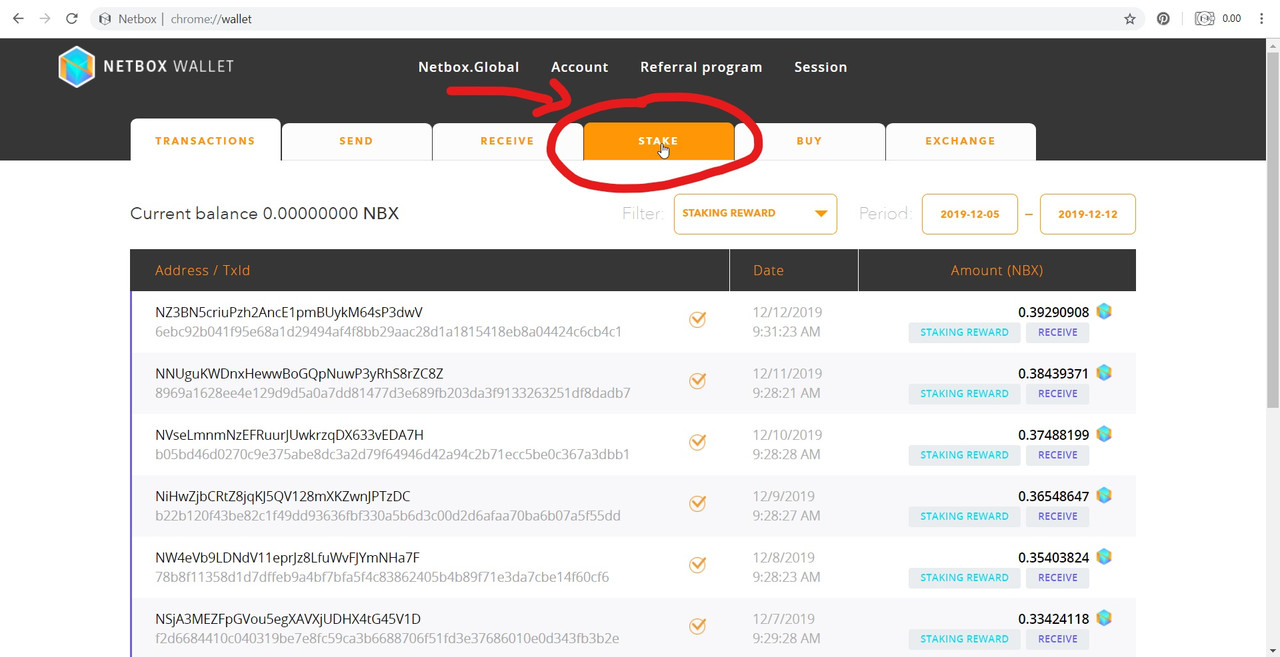Viewport: 1280px width, 657px height.
Task: Click address NVseLmnmNzEFRuurJUwkrzqDX633vEDA7H
Action: [x=289, y=435]
